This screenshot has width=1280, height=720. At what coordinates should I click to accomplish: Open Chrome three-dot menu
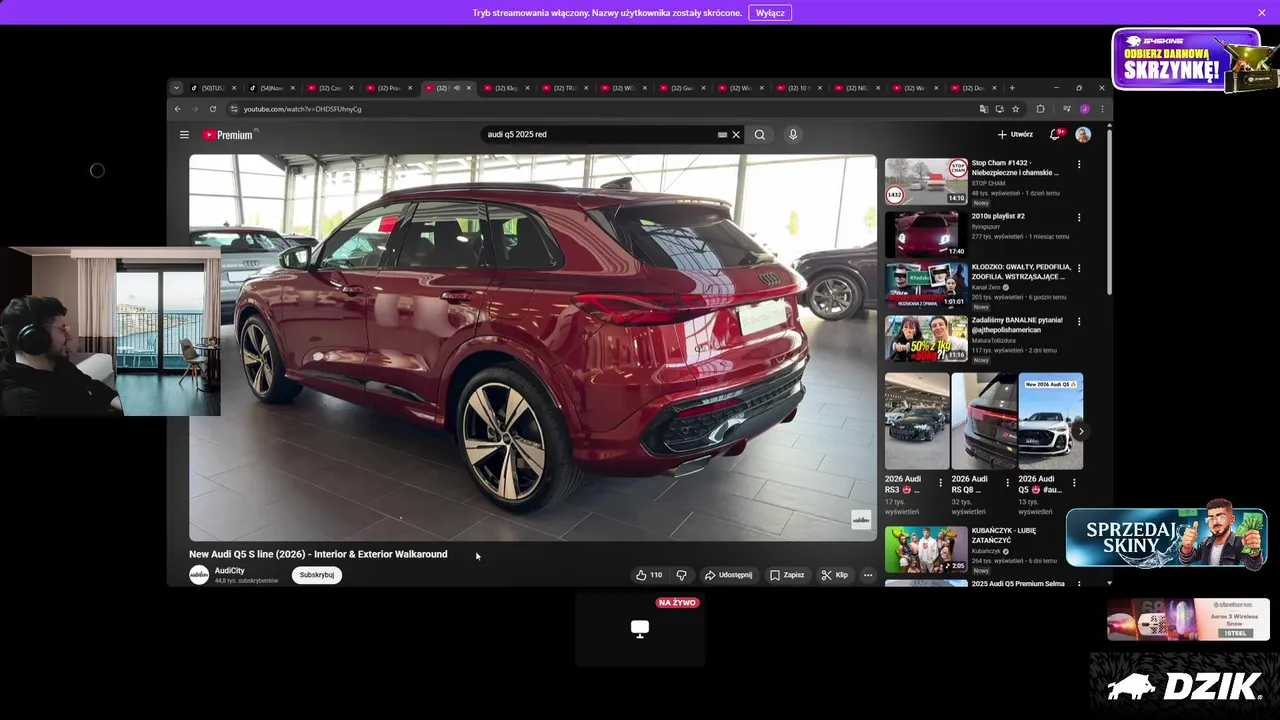pos(1102,109)
